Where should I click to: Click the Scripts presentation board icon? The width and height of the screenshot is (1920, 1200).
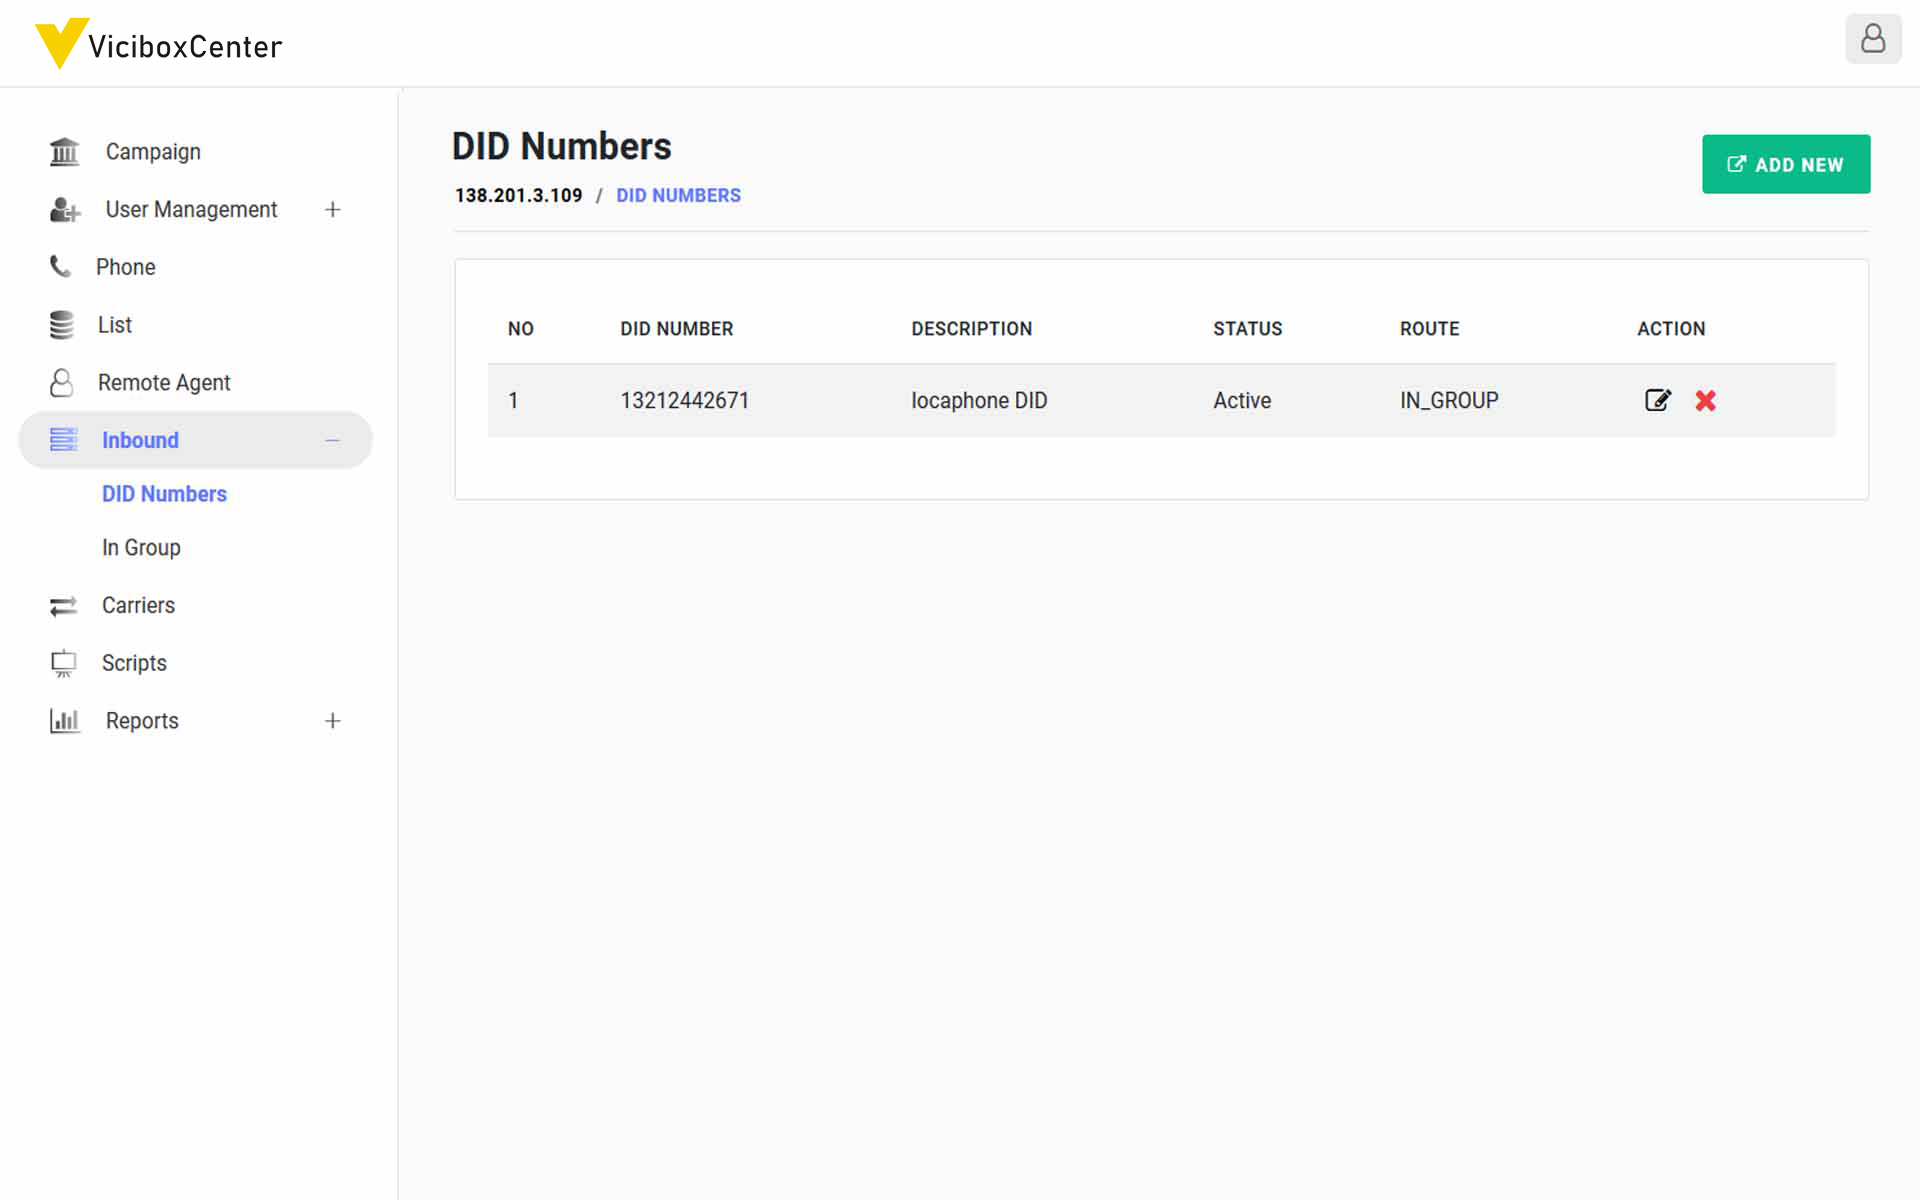(x=63, y=663)
